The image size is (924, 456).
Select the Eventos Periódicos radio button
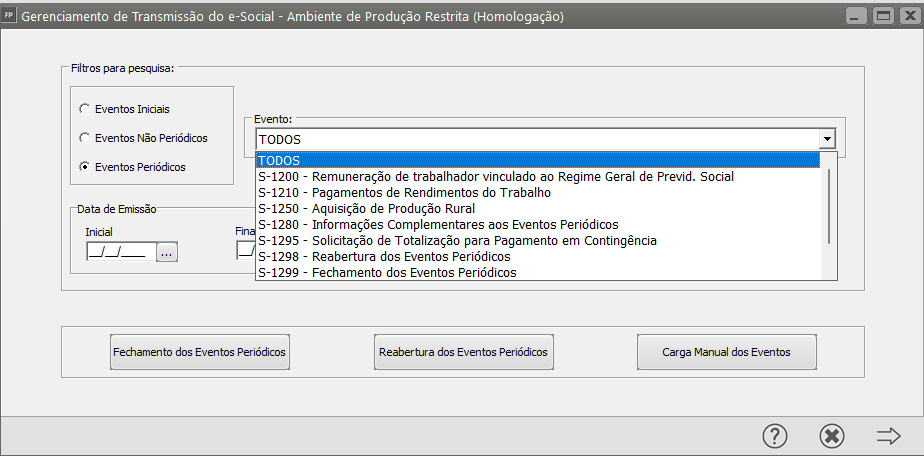click(x=85, y=166)
